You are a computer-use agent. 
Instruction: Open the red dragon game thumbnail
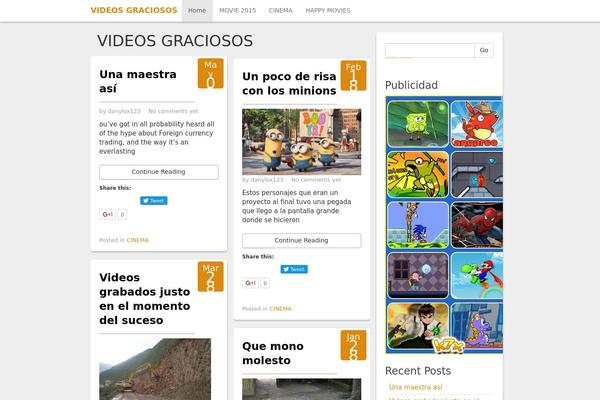click(x=477, y=124)
